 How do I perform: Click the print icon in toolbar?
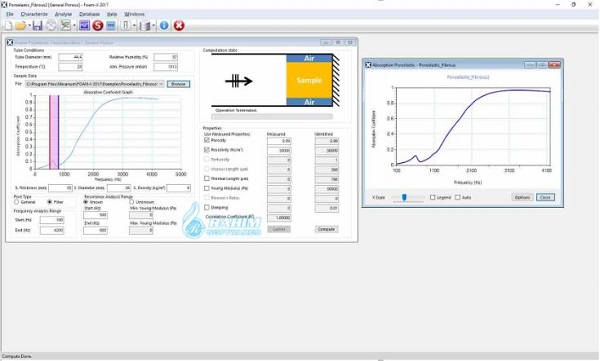[x=51, y=26]
